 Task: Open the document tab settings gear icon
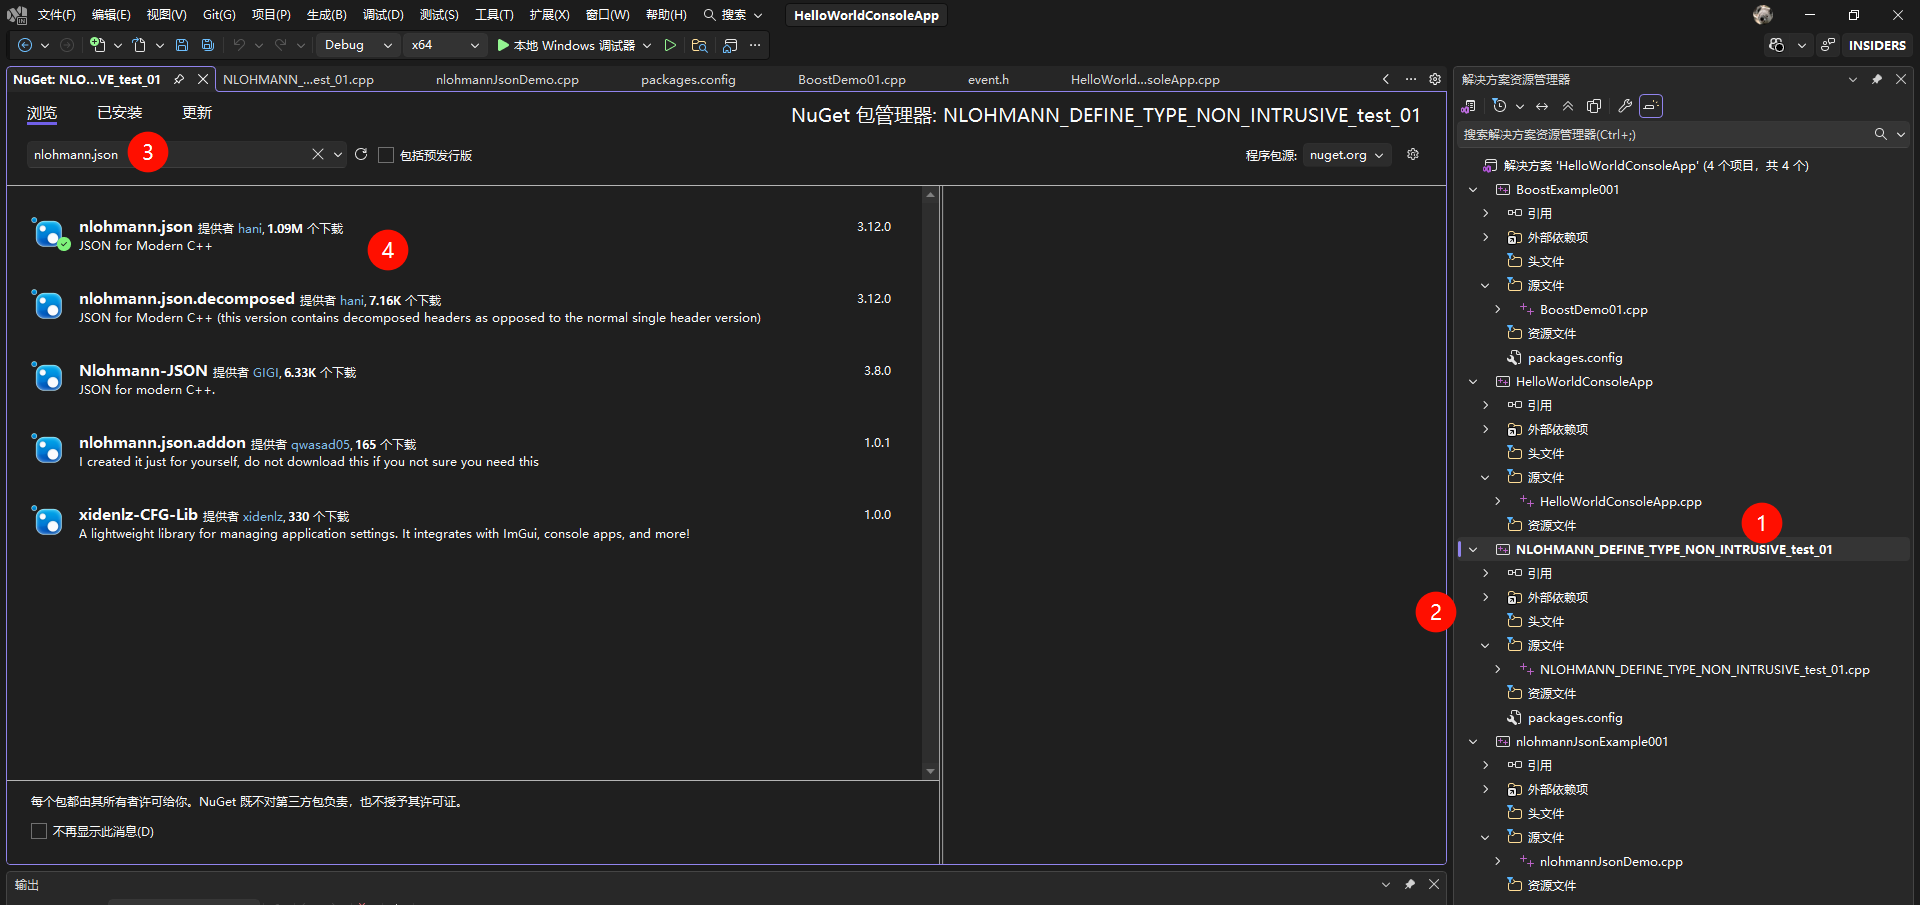pyautogui.click(x=1435, y=79)
